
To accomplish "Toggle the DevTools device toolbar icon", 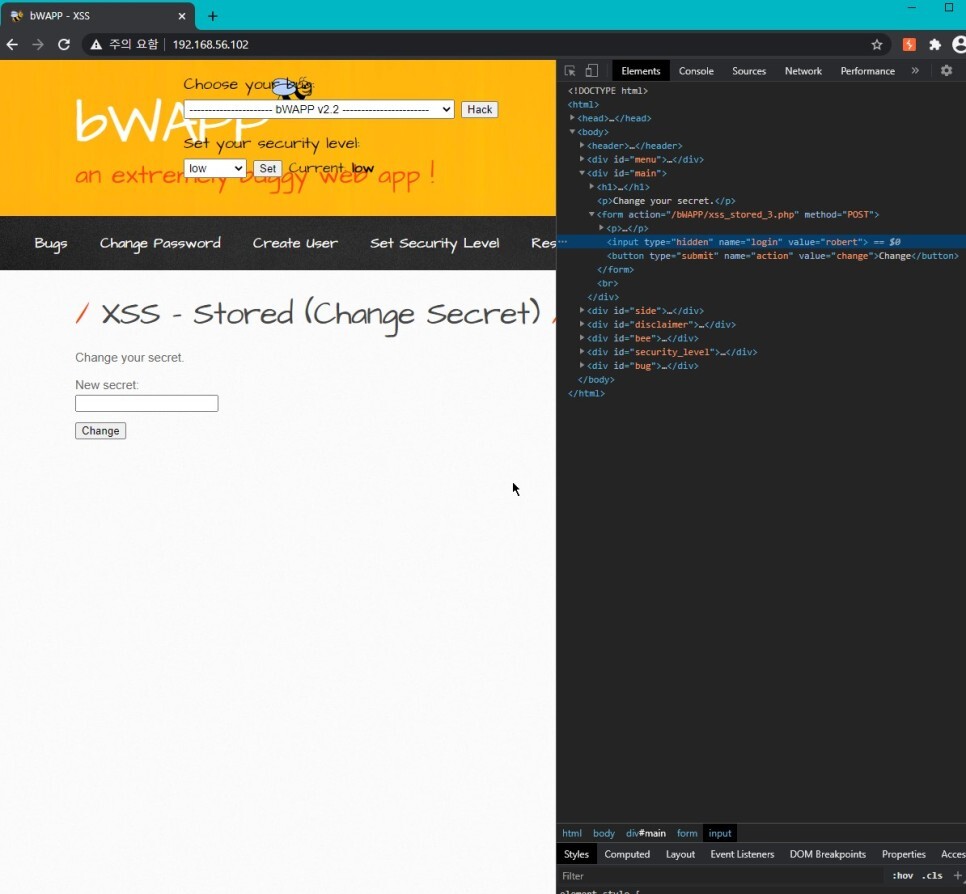I will coord(591,71).
